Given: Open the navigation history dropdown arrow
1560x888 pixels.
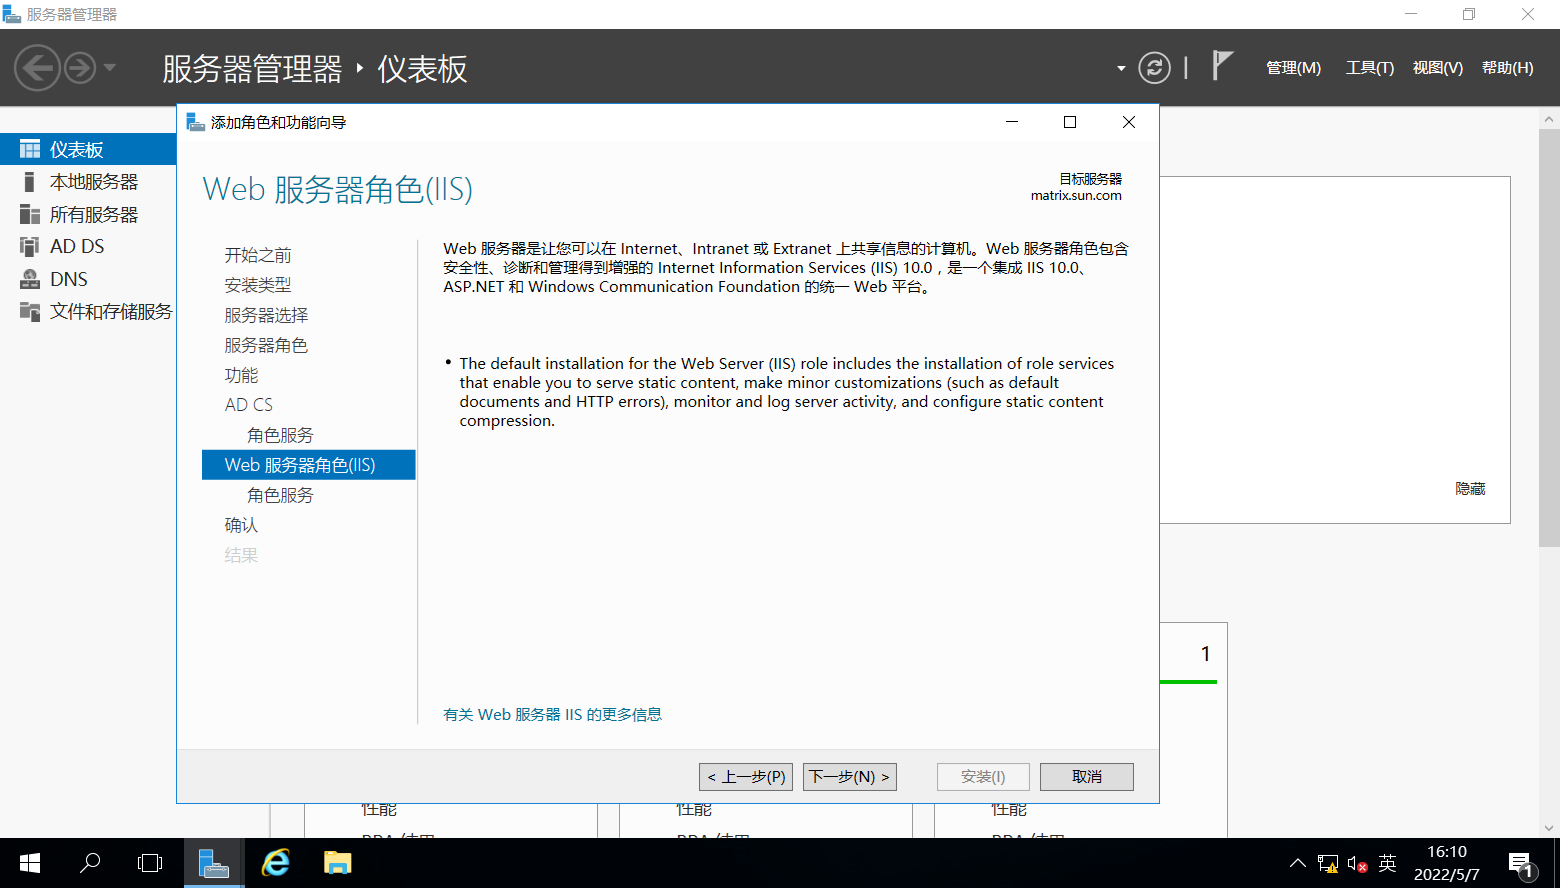Looking at the screenshot, I should click(x=110, y=68).
